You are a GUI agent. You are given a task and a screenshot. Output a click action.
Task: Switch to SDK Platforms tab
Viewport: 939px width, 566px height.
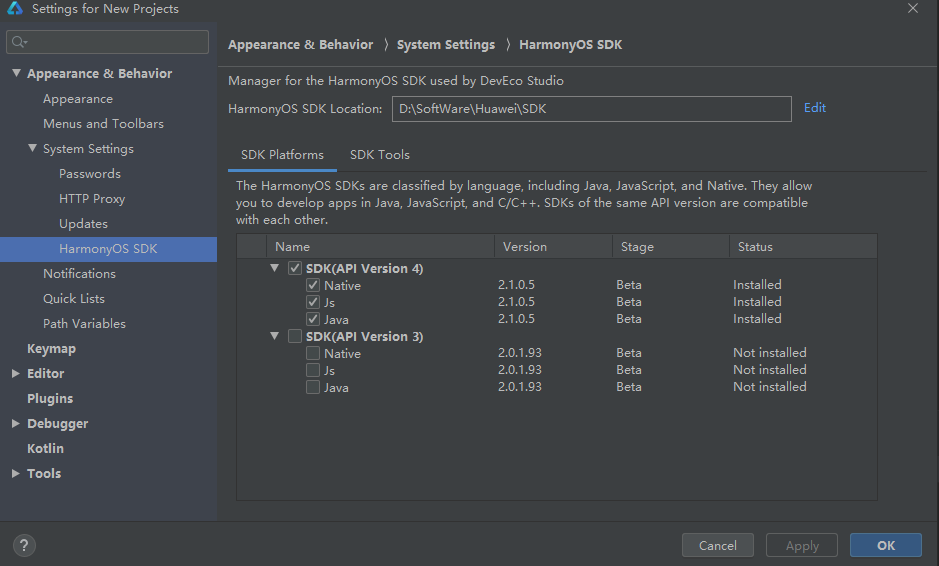click(282, 155)
